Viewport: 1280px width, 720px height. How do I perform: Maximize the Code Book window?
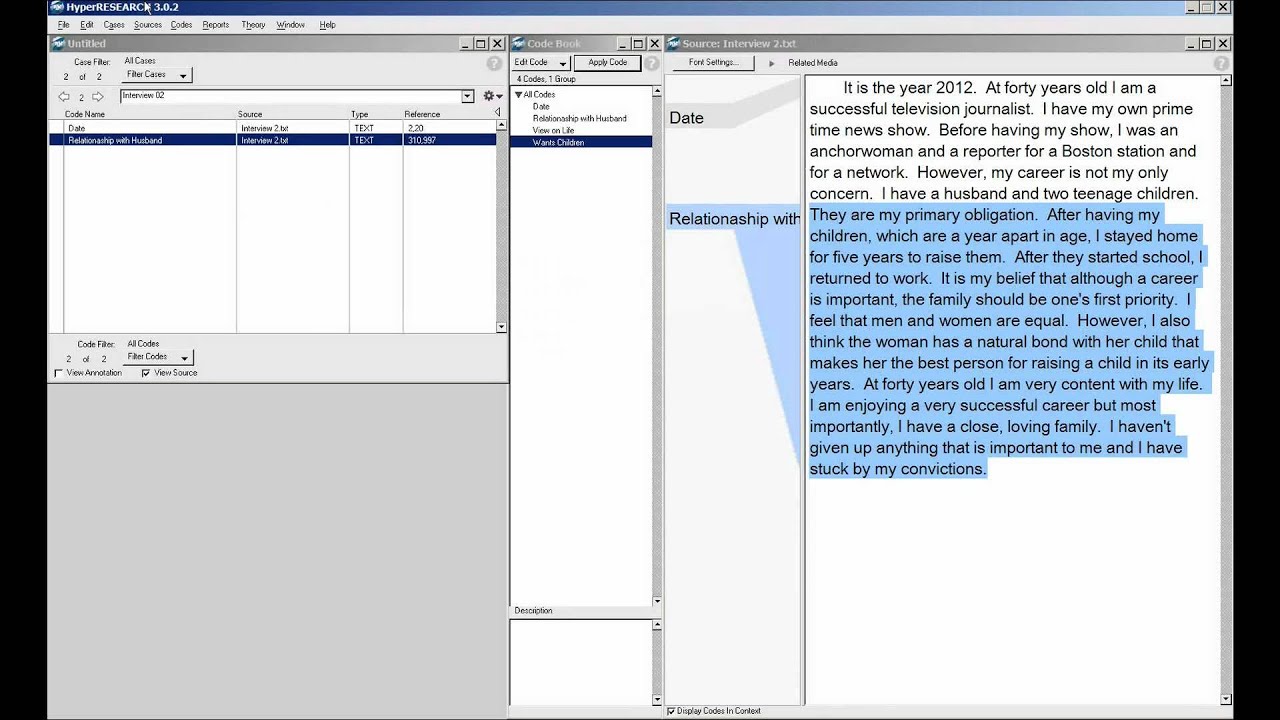tap(638, 44)
